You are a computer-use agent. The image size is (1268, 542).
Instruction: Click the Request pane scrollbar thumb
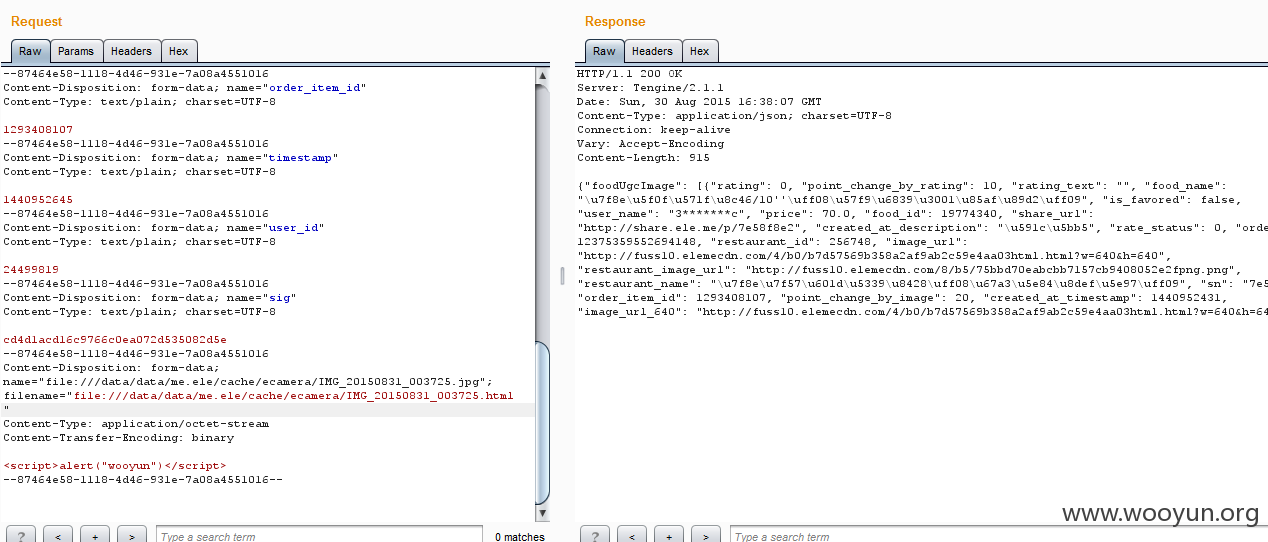tap(542, 422)
